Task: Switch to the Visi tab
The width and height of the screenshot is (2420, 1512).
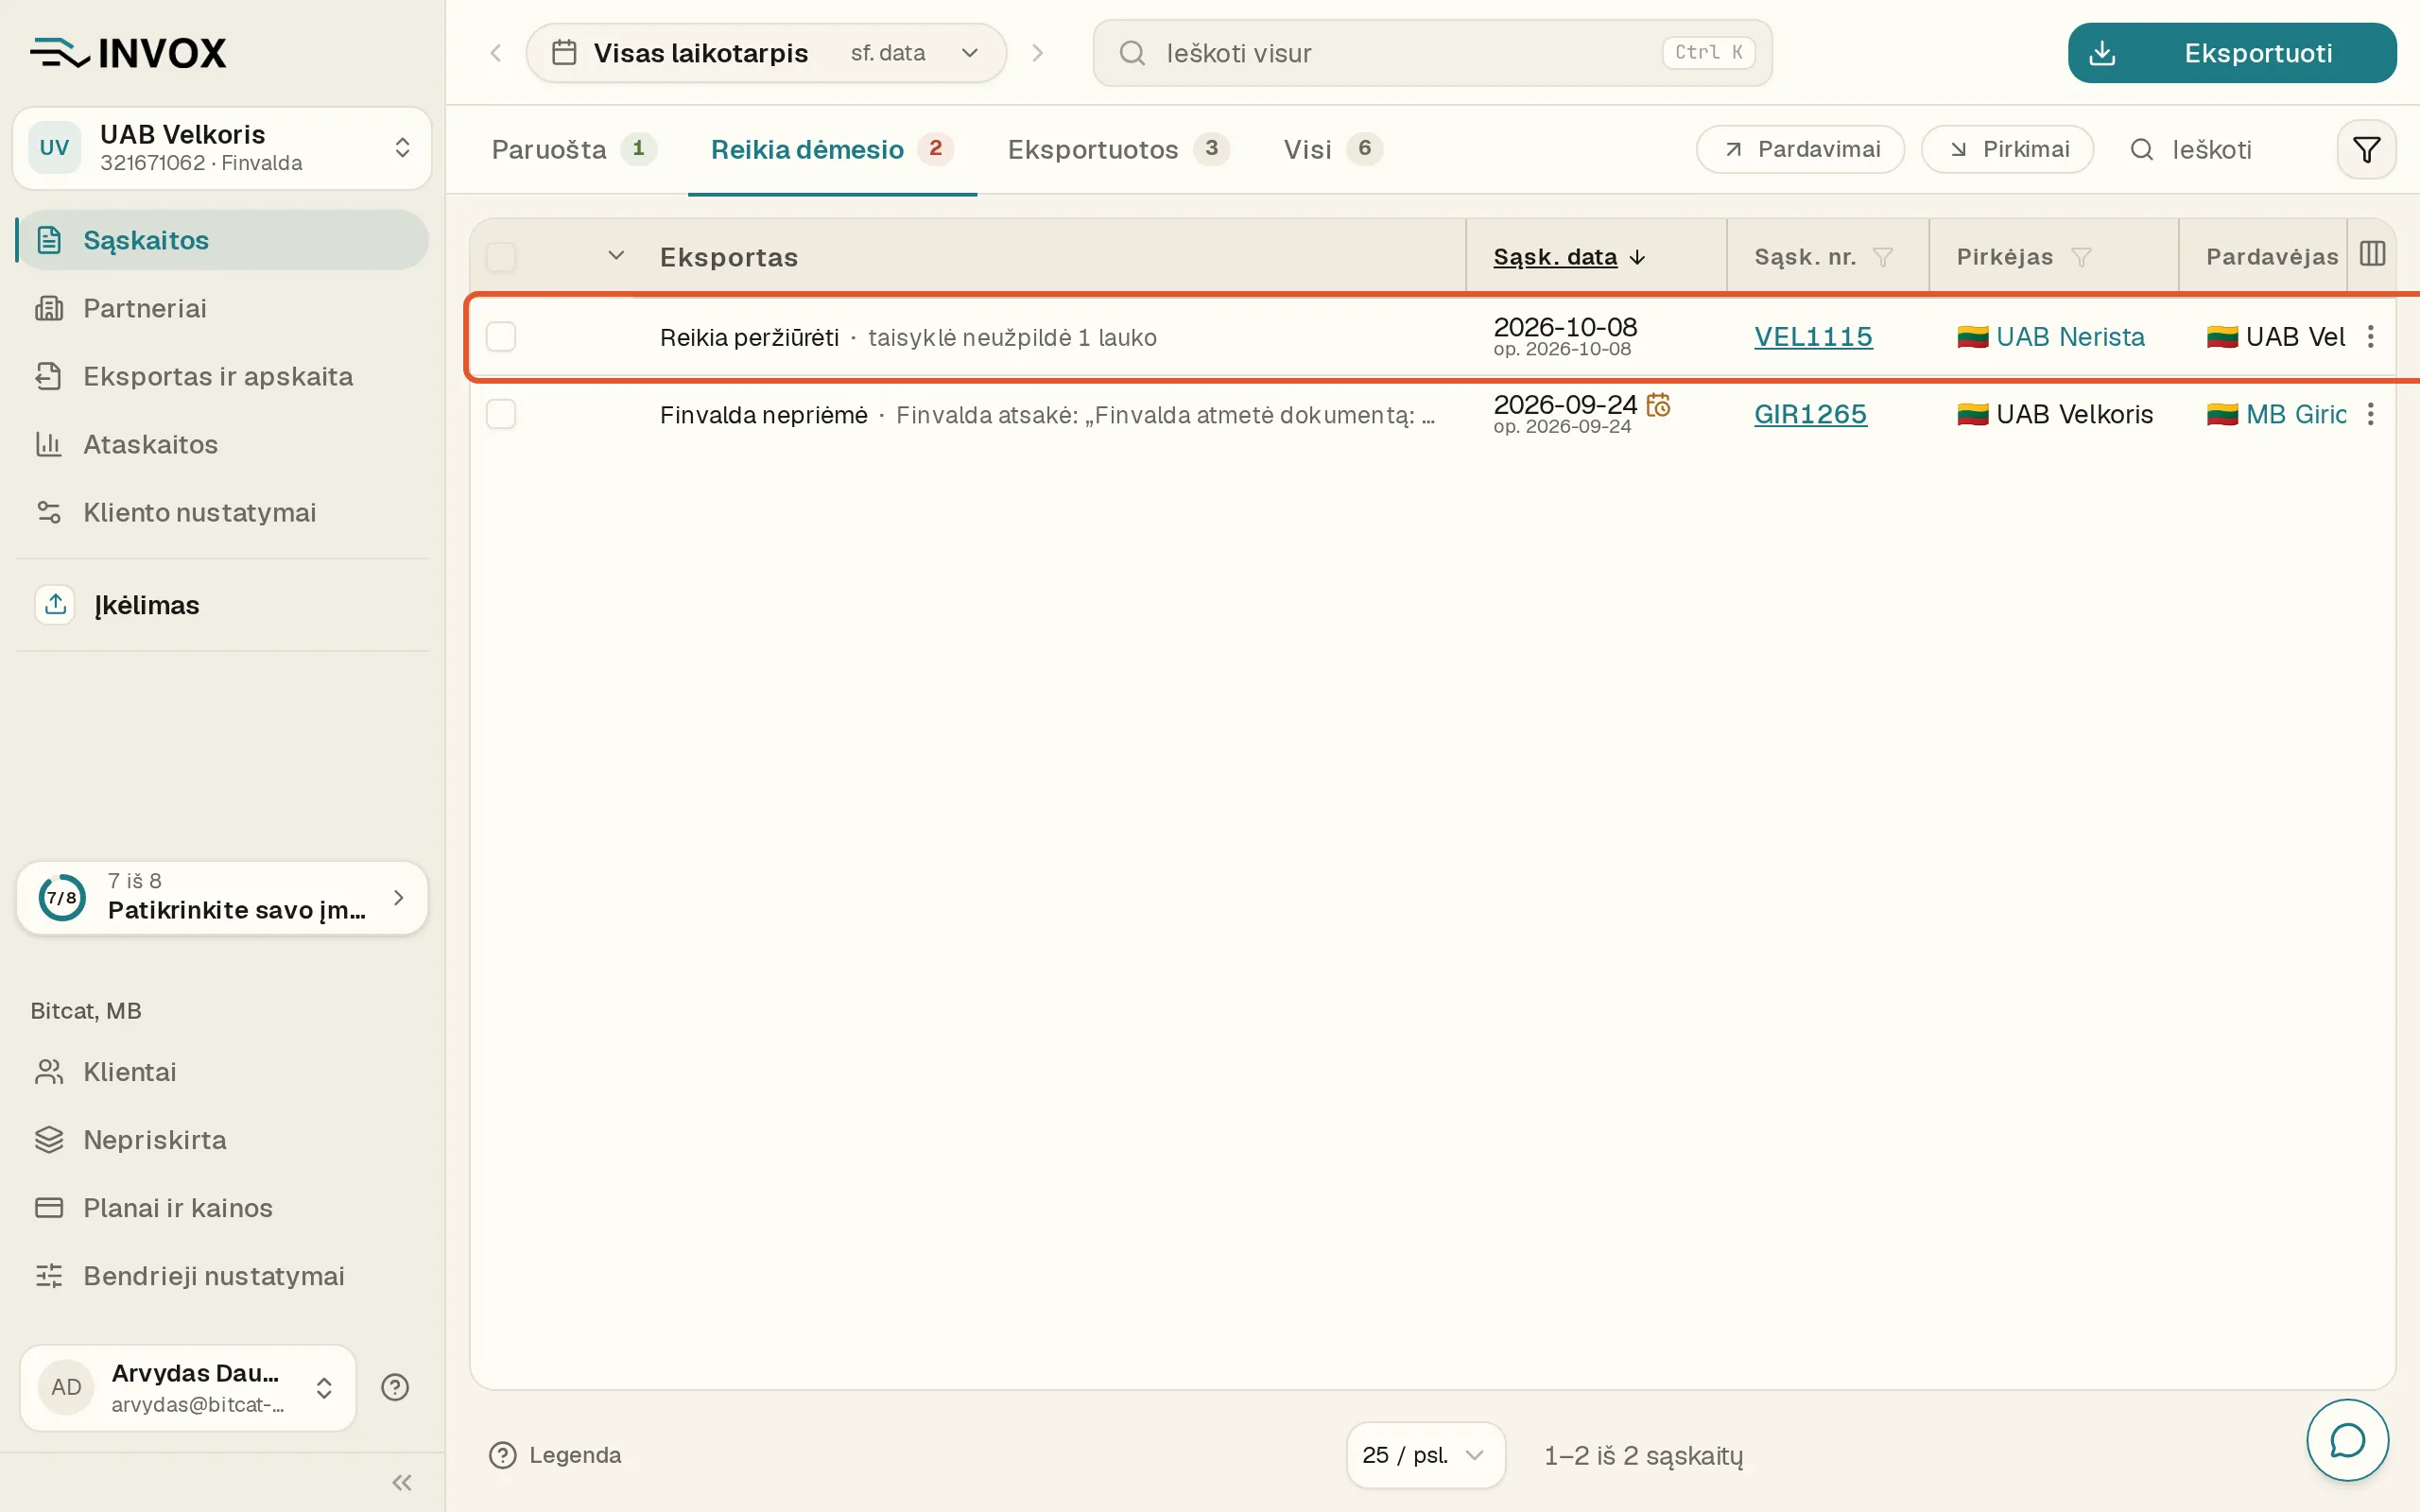Action: [1333, 150]
